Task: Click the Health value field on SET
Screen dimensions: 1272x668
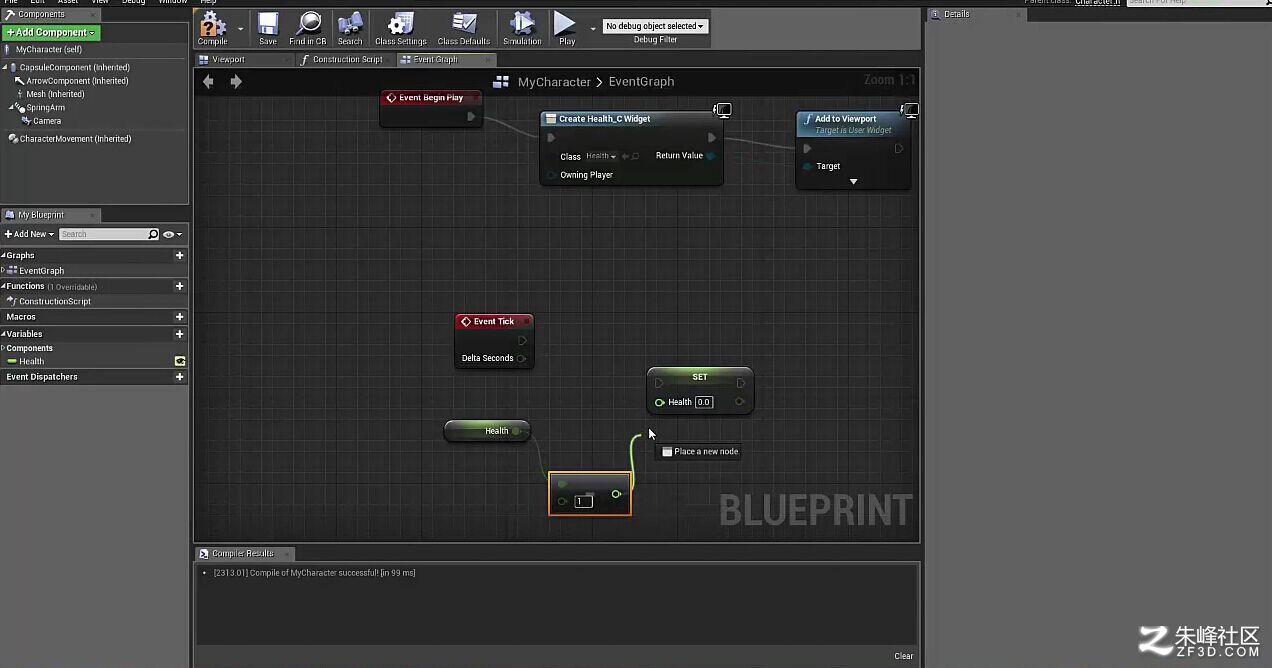Action: pos(704,402)
